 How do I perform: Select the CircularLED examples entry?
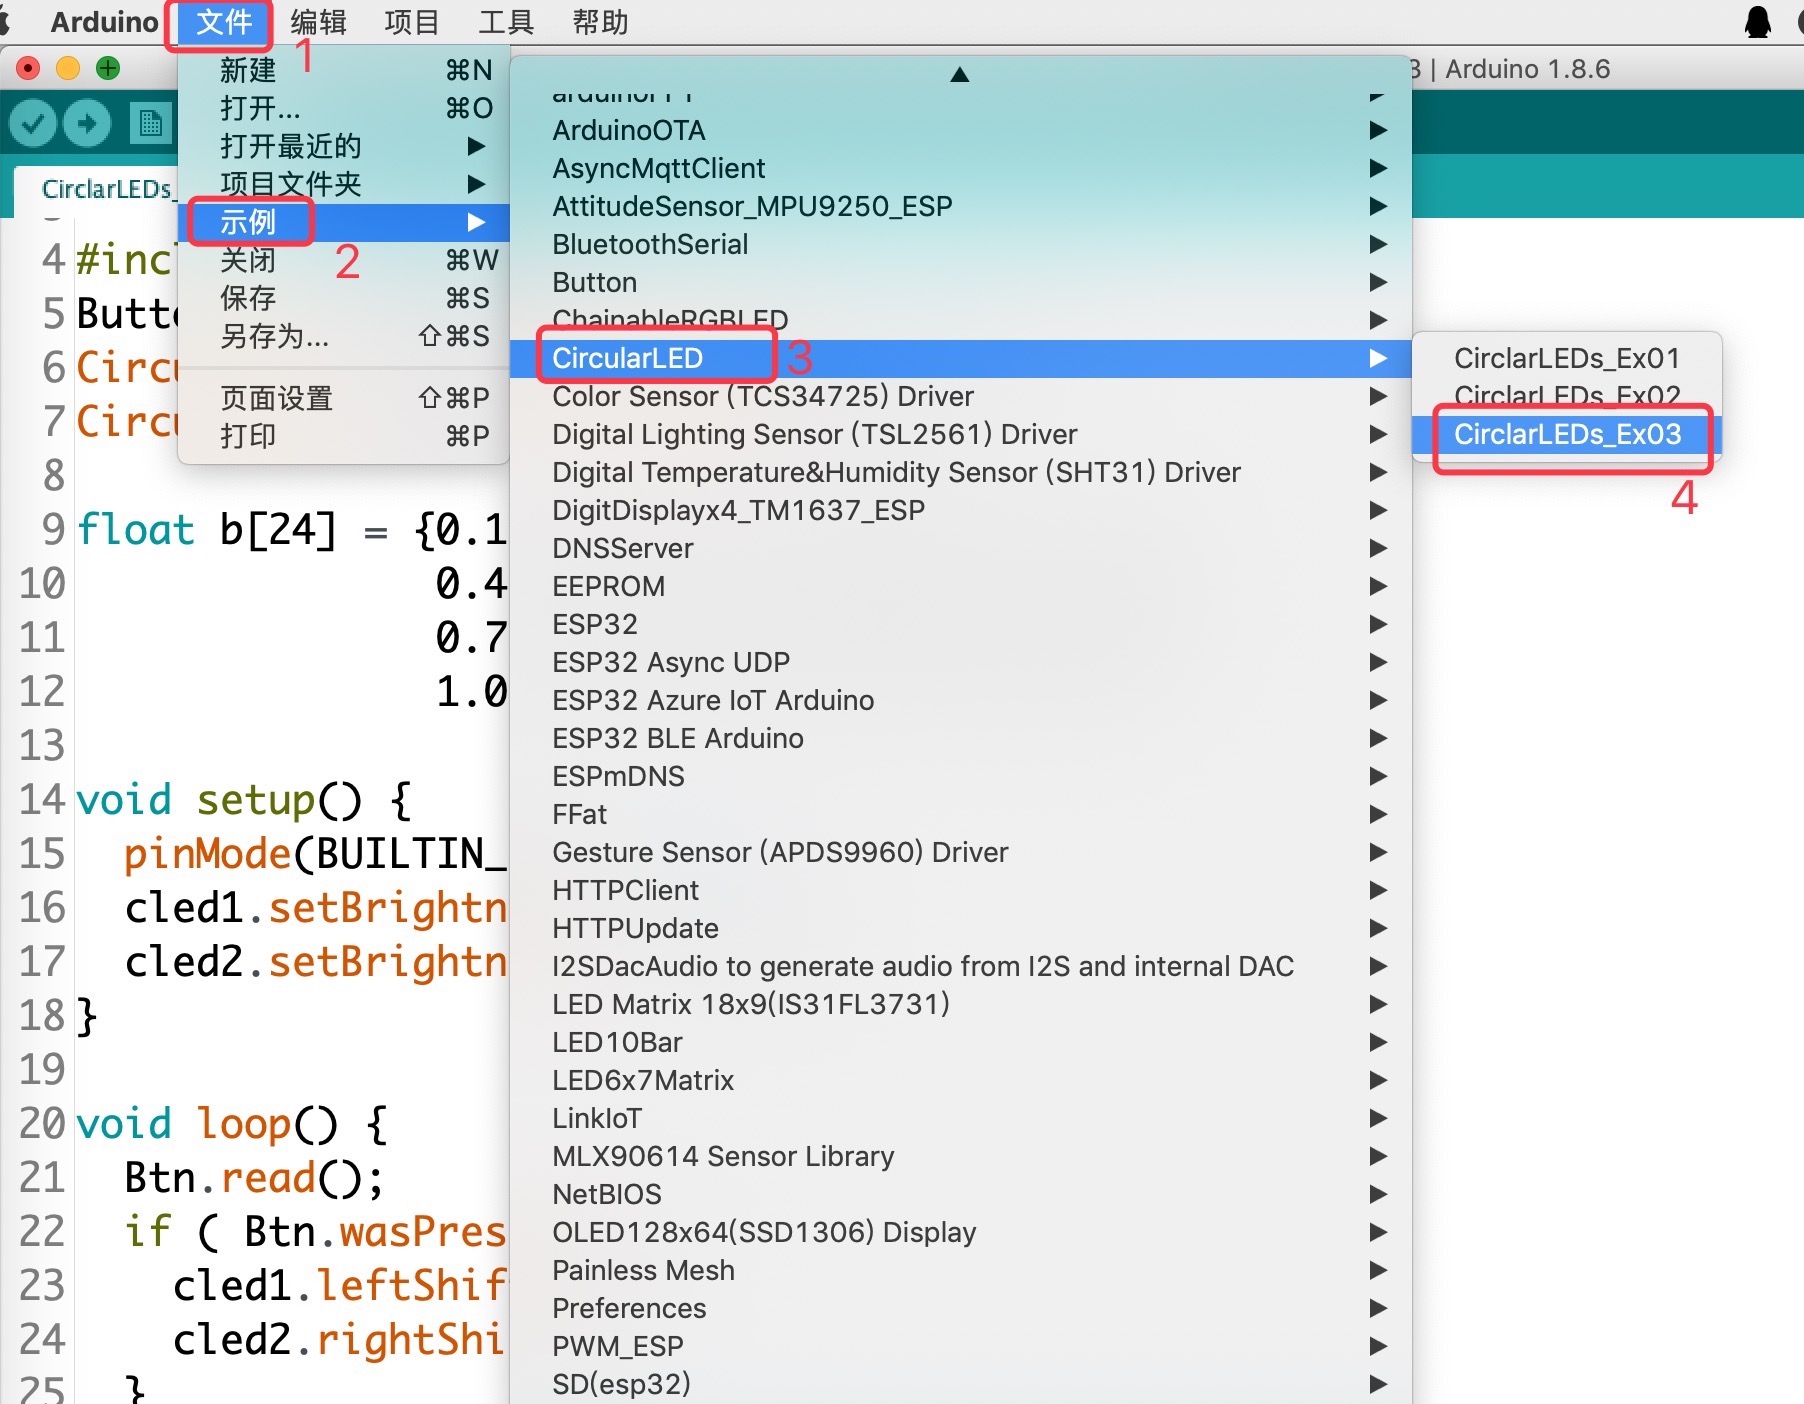tap(960, 358)
